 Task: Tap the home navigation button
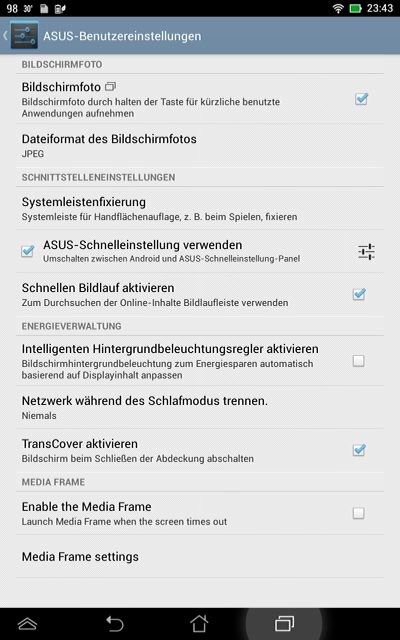199,623
